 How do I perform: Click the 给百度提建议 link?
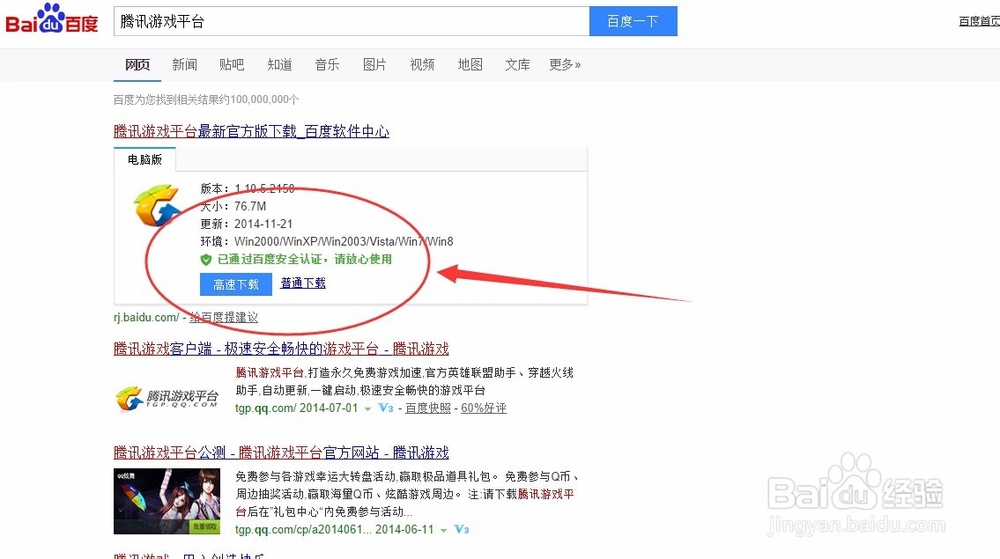click(x=224, y=317)
